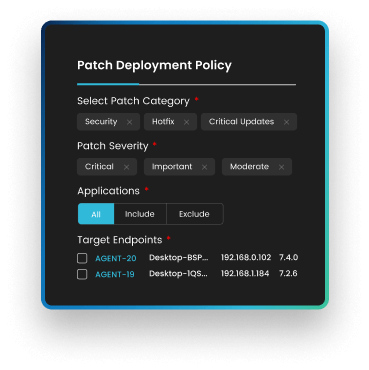This screenshot has height=370, width=369.
Task: Check the AGENT-20 endpoint checkbox
Action: [x=82, y=258]
